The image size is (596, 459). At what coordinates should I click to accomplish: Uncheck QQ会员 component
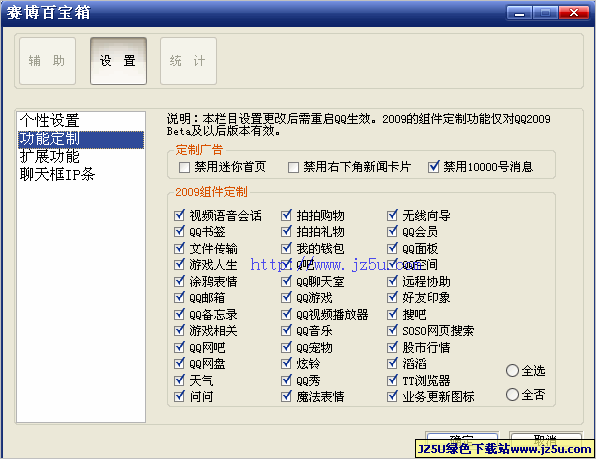pos(392,231)
